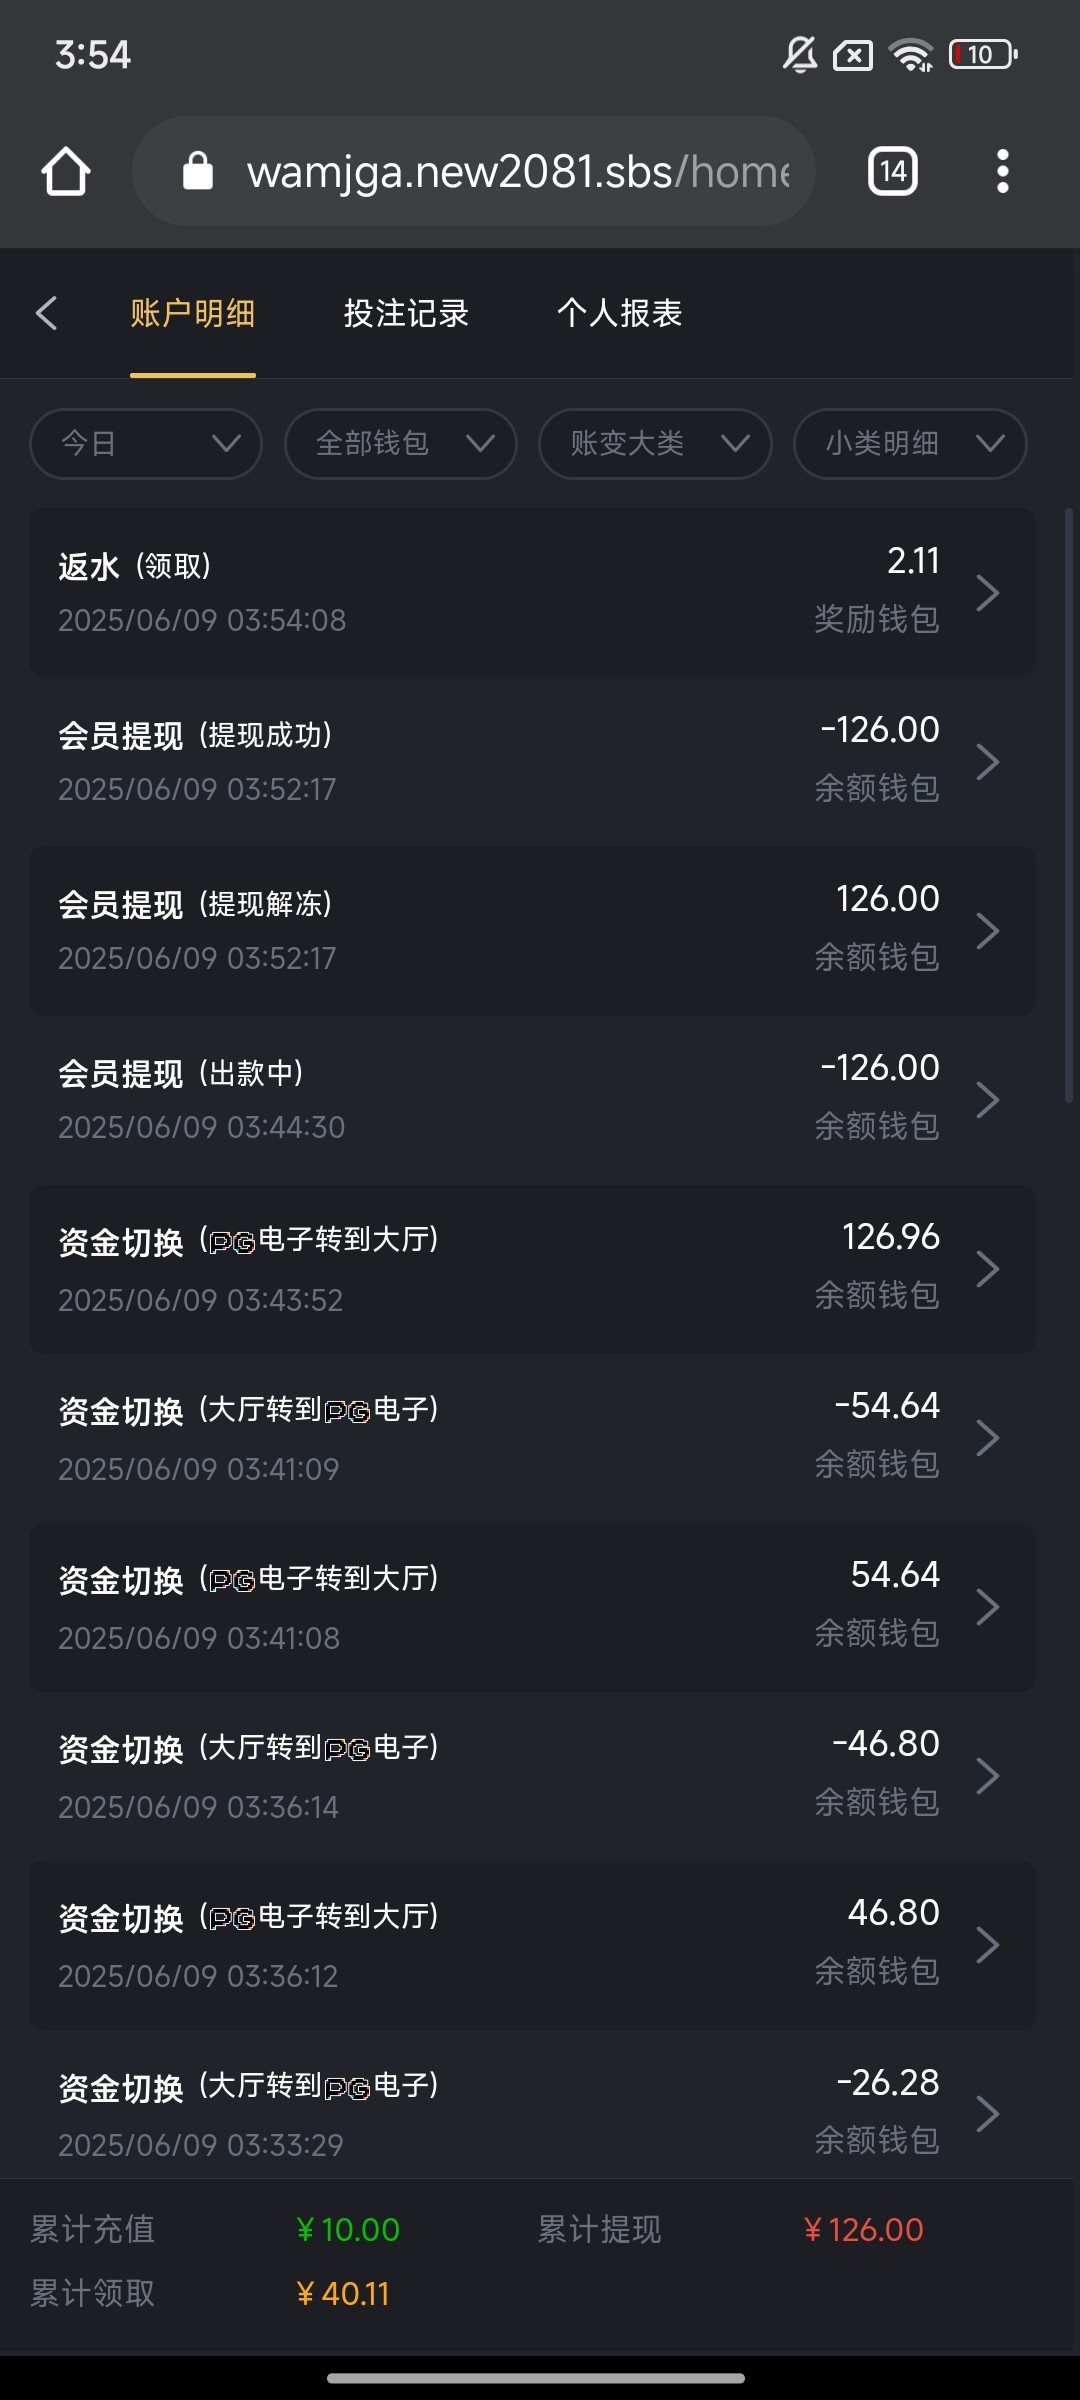The image size is (1080, 2400).
Task: Tap the arrow on the 126.96 transfer row
Action: pos(987,1269)
